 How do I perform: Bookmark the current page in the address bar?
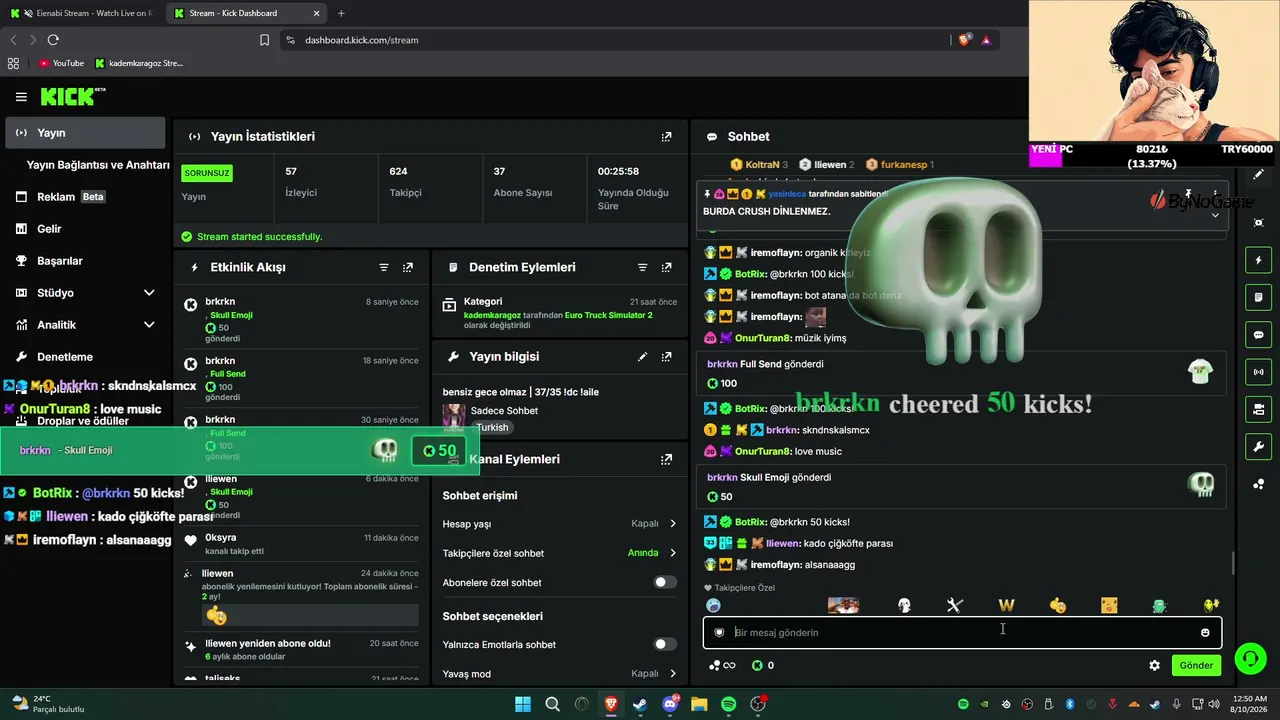[264, 40]
